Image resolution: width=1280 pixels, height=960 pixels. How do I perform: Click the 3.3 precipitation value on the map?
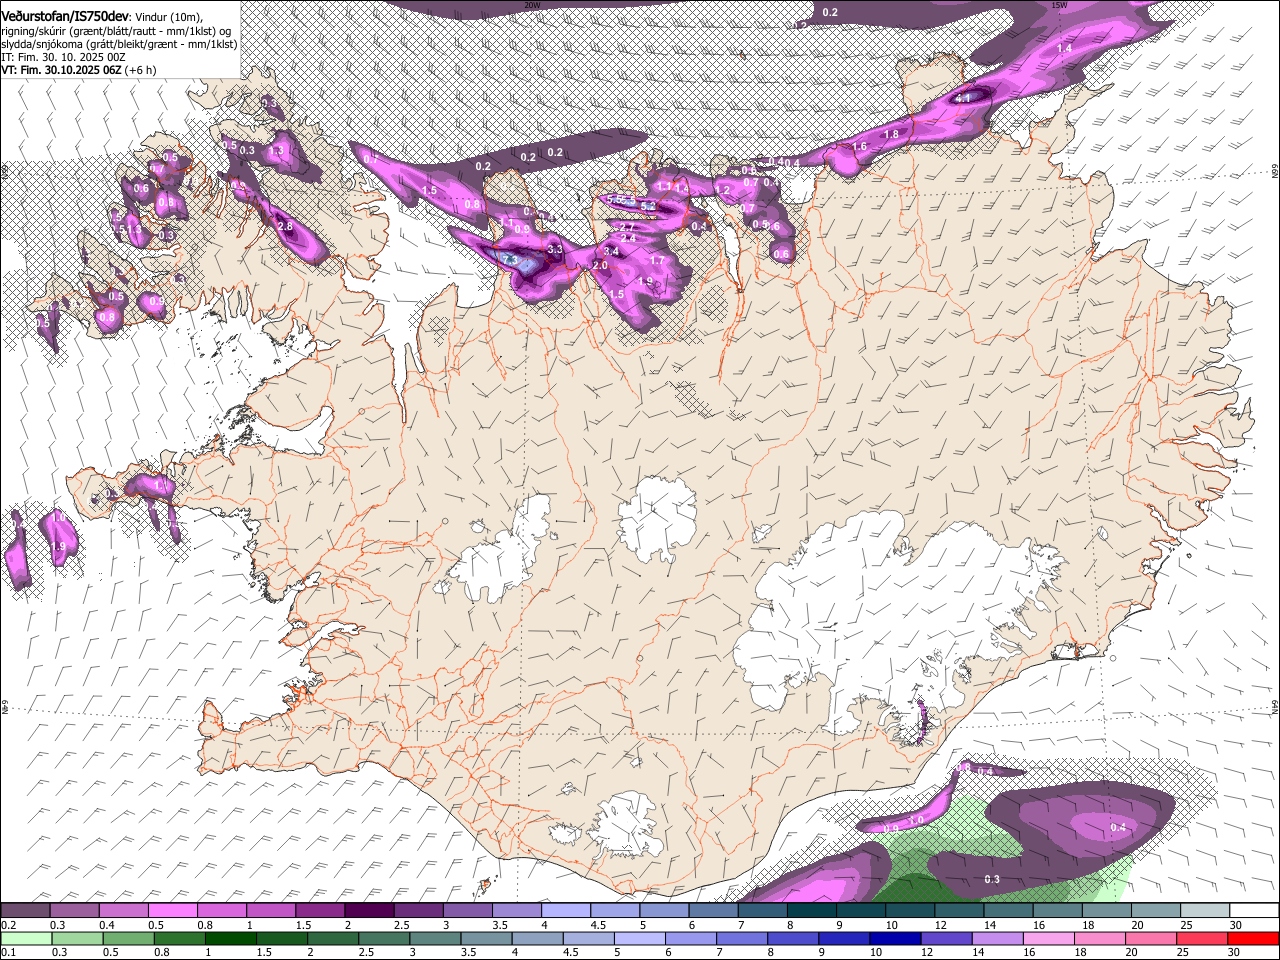point(556,248)
